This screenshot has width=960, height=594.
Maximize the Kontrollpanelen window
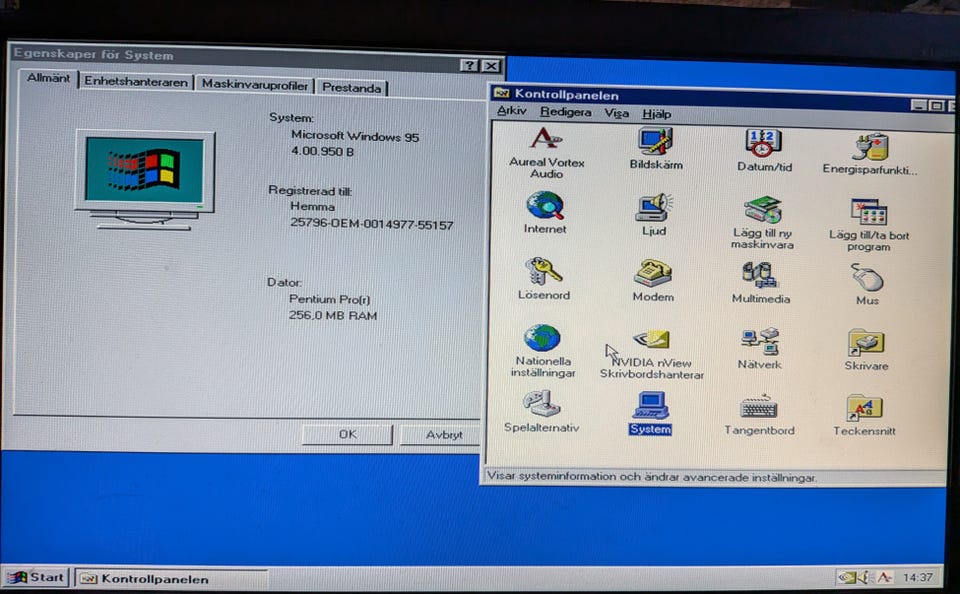pyautogui.click(x=936, y=105)
